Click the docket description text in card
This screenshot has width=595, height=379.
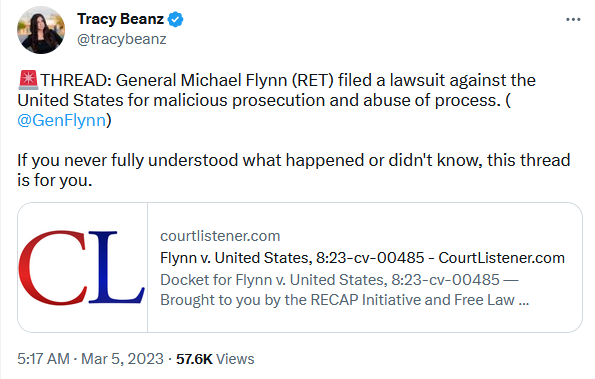point(344,290)
